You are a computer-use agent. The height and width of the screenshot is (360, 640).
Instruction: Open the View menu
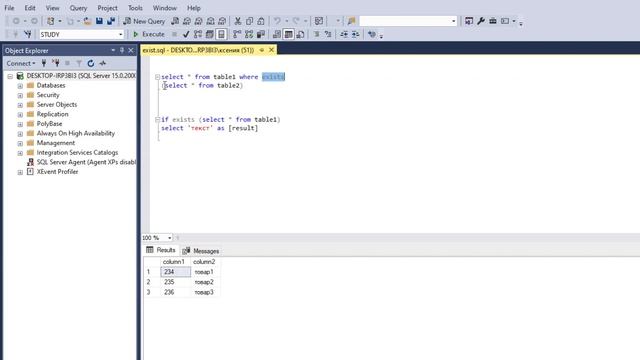52,8
